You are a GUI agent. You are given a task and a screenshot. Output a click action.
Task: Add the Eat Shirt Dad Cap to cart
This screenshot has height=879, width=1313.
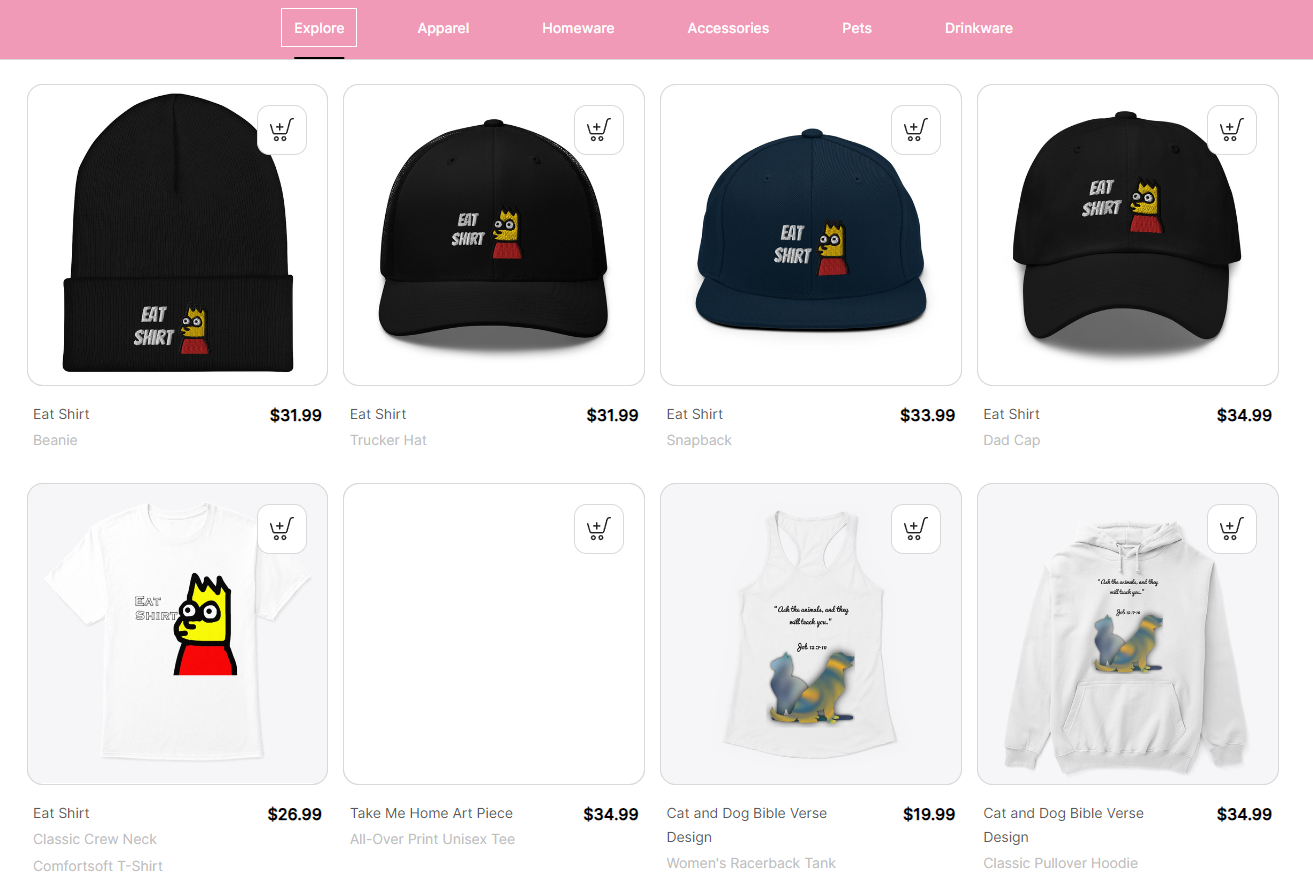[1232, 130]
